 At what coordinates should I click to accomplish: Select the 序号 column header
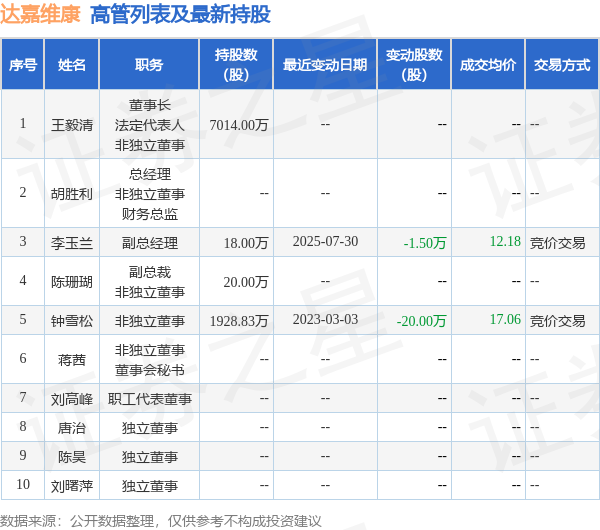tap(23, 65)
